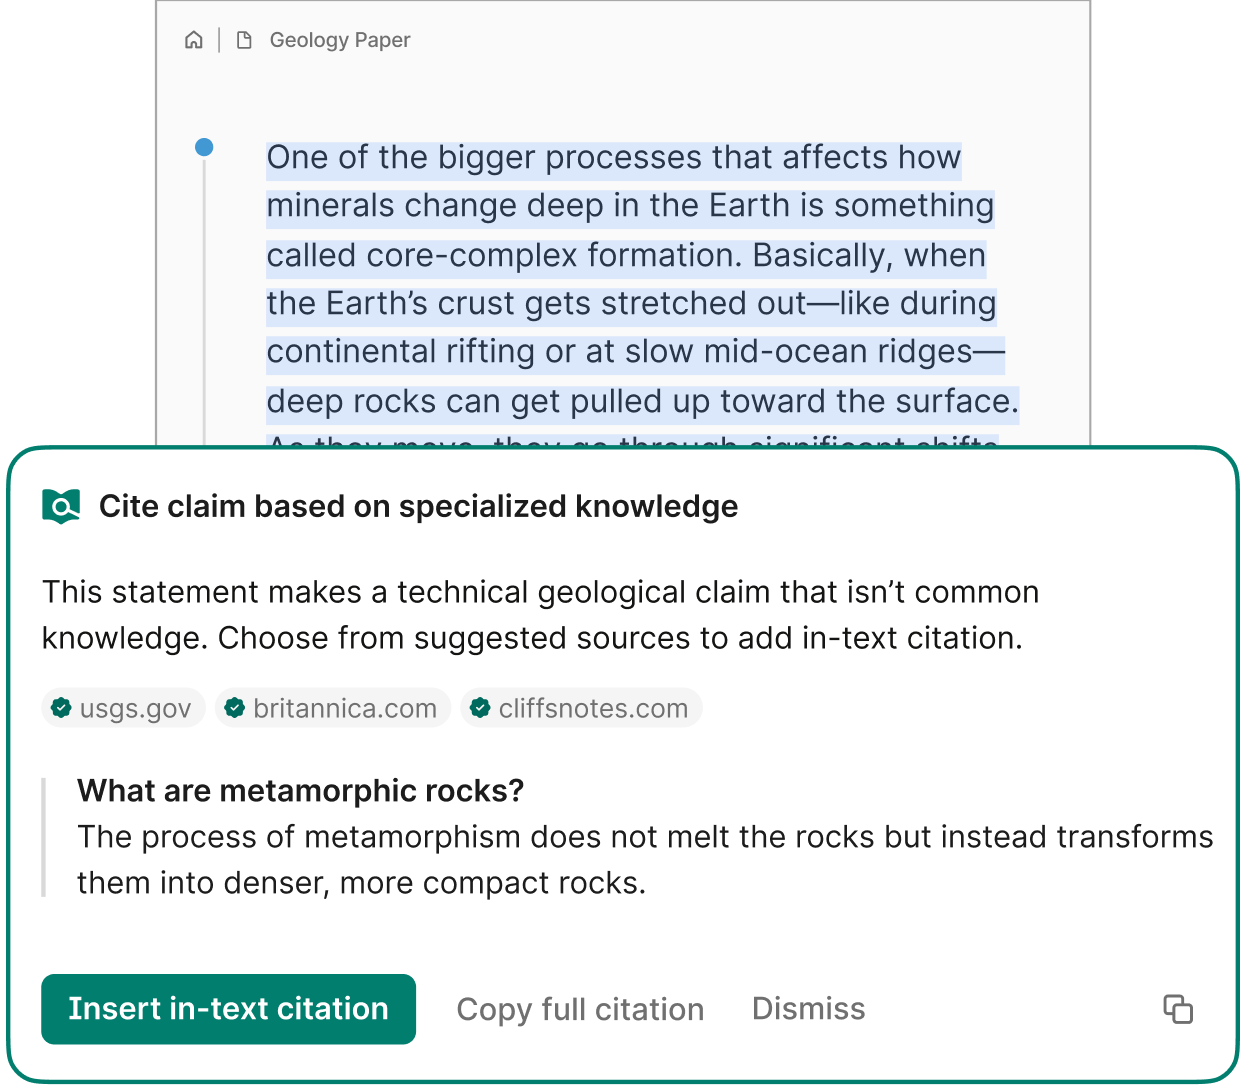The width and height of the screenshot is (1248, 1086).
Task: Click the copy icon in the popup corner
Action: point(1178,1010)
